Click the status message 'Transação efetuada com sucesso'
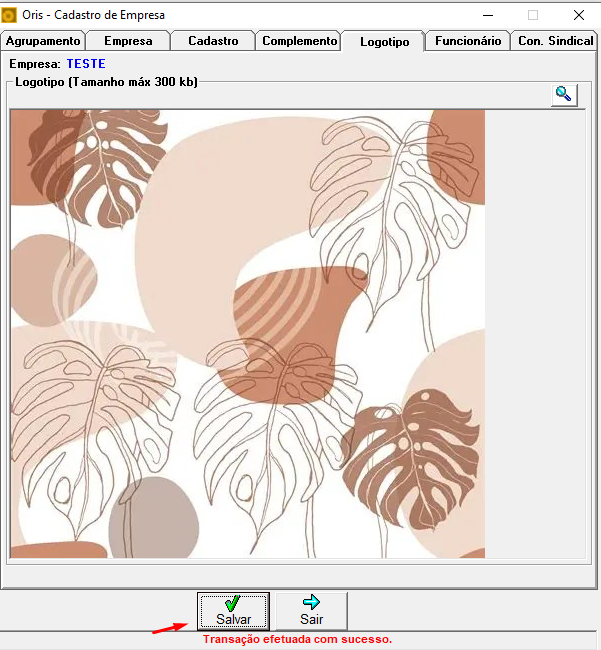 pos(297,639)
